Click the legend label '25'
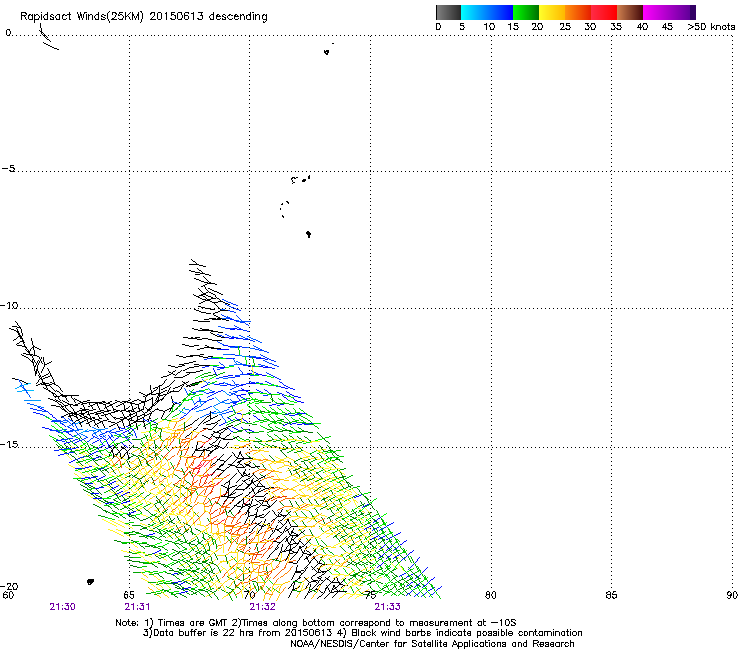 tap(565, 27)
